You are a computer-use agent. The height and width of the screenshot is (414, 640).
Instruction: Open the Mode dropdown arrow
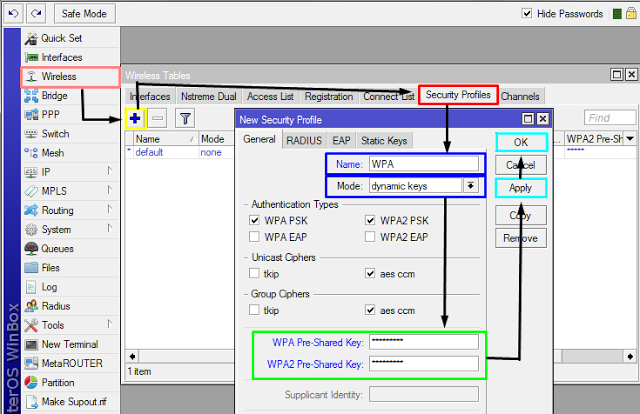pos(471,186)
